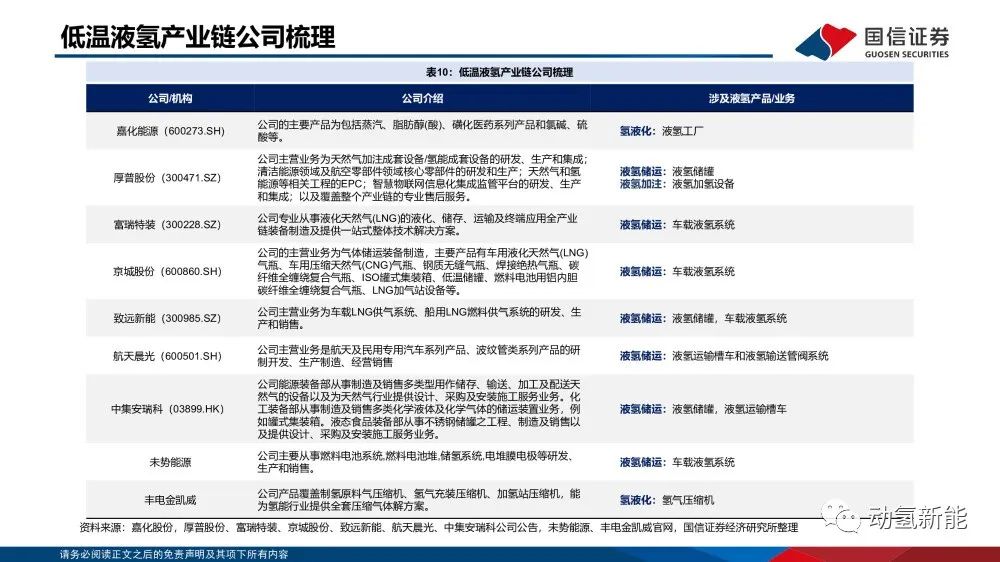
Task: Click 液氢储罐，车载液氢系统 cell for 致远新能
Action: point(703,318)
